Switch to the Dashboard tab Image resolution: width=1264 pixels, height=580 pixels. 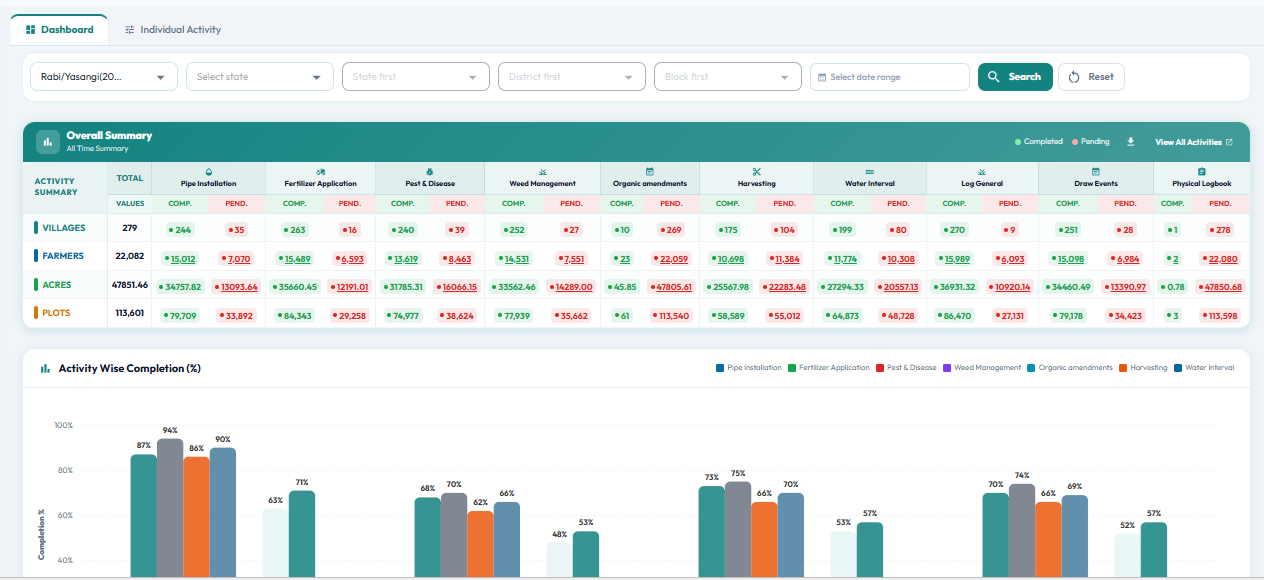(x=59, y=30)
